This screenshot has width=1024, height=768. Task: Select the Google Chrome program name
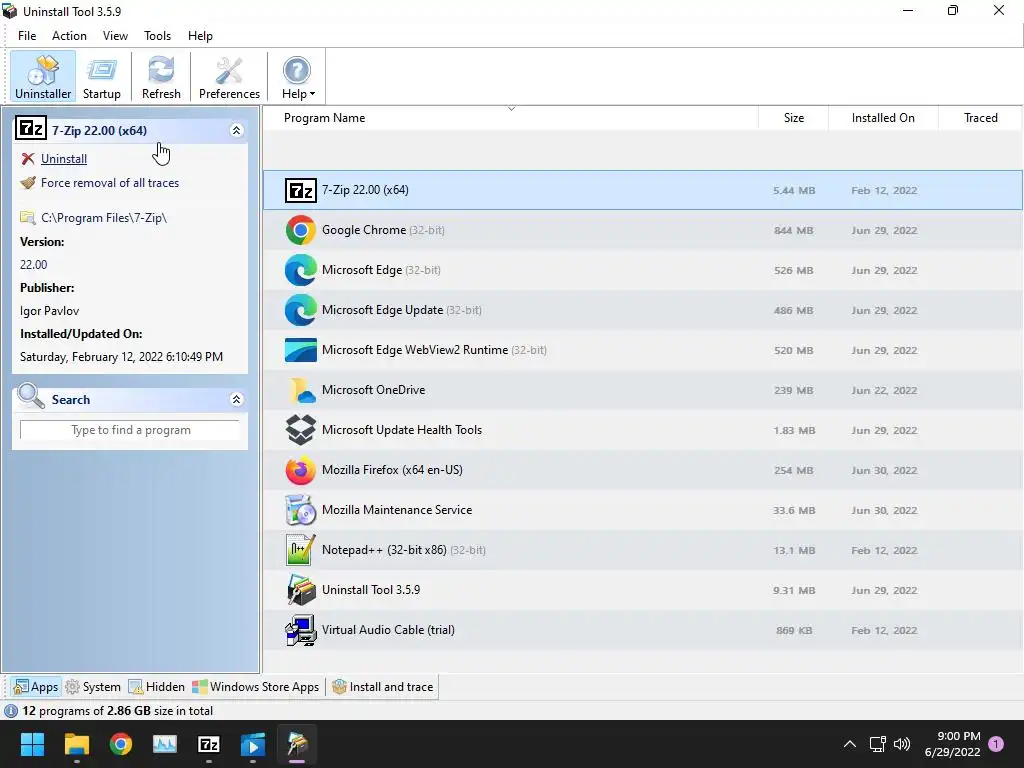364,230
